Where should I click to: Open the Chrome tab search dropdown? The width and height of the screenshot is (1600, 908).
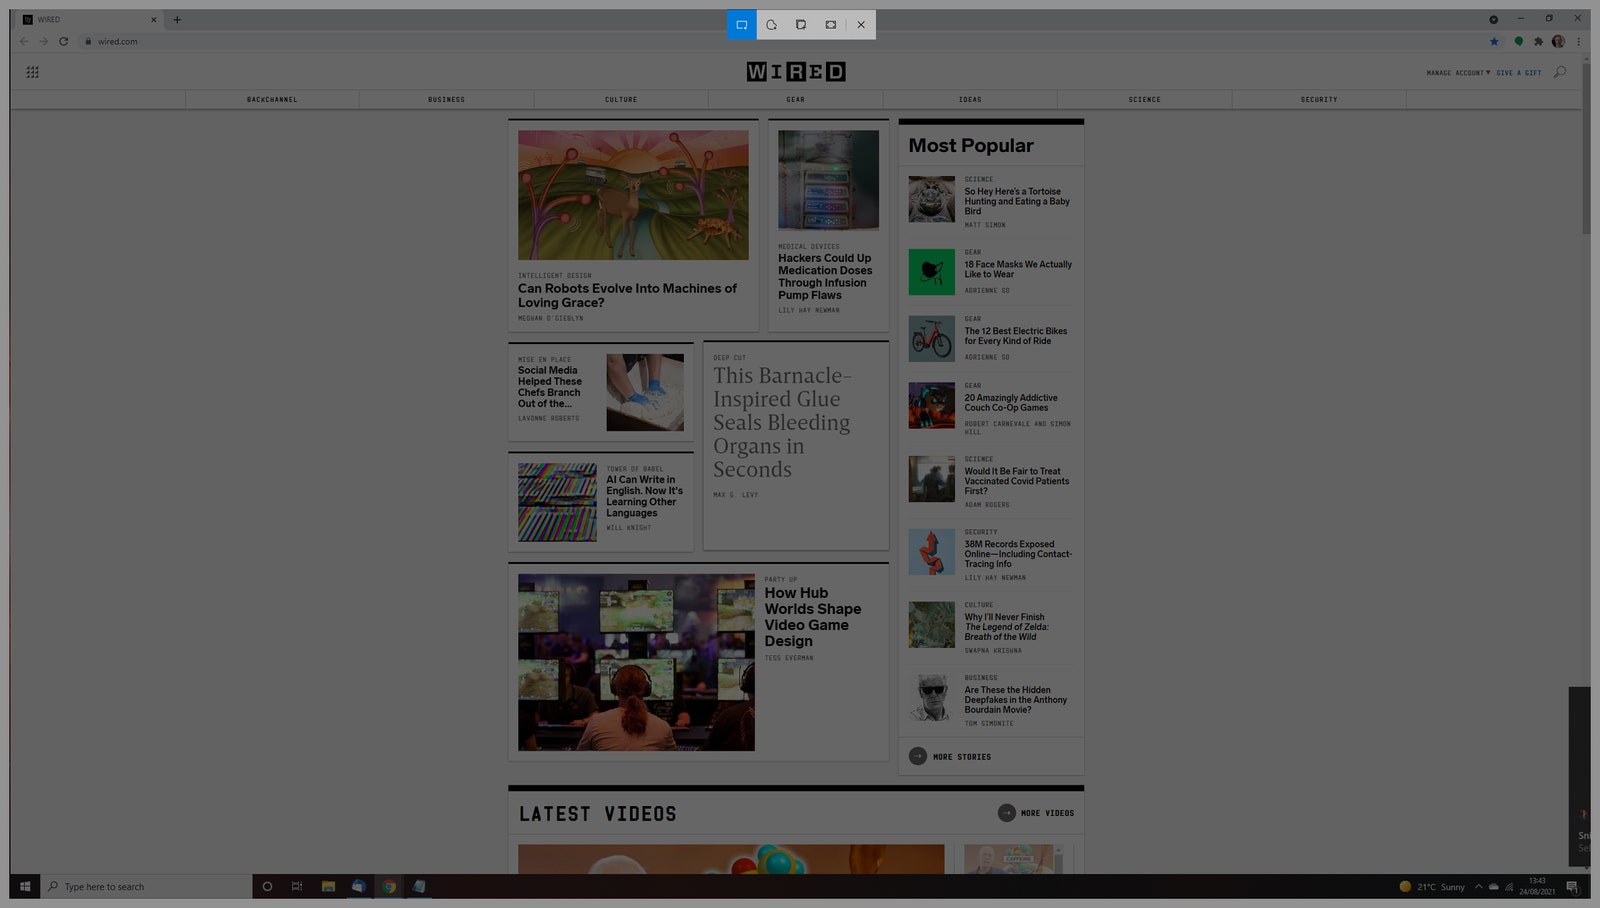[x=1493, y=19]
